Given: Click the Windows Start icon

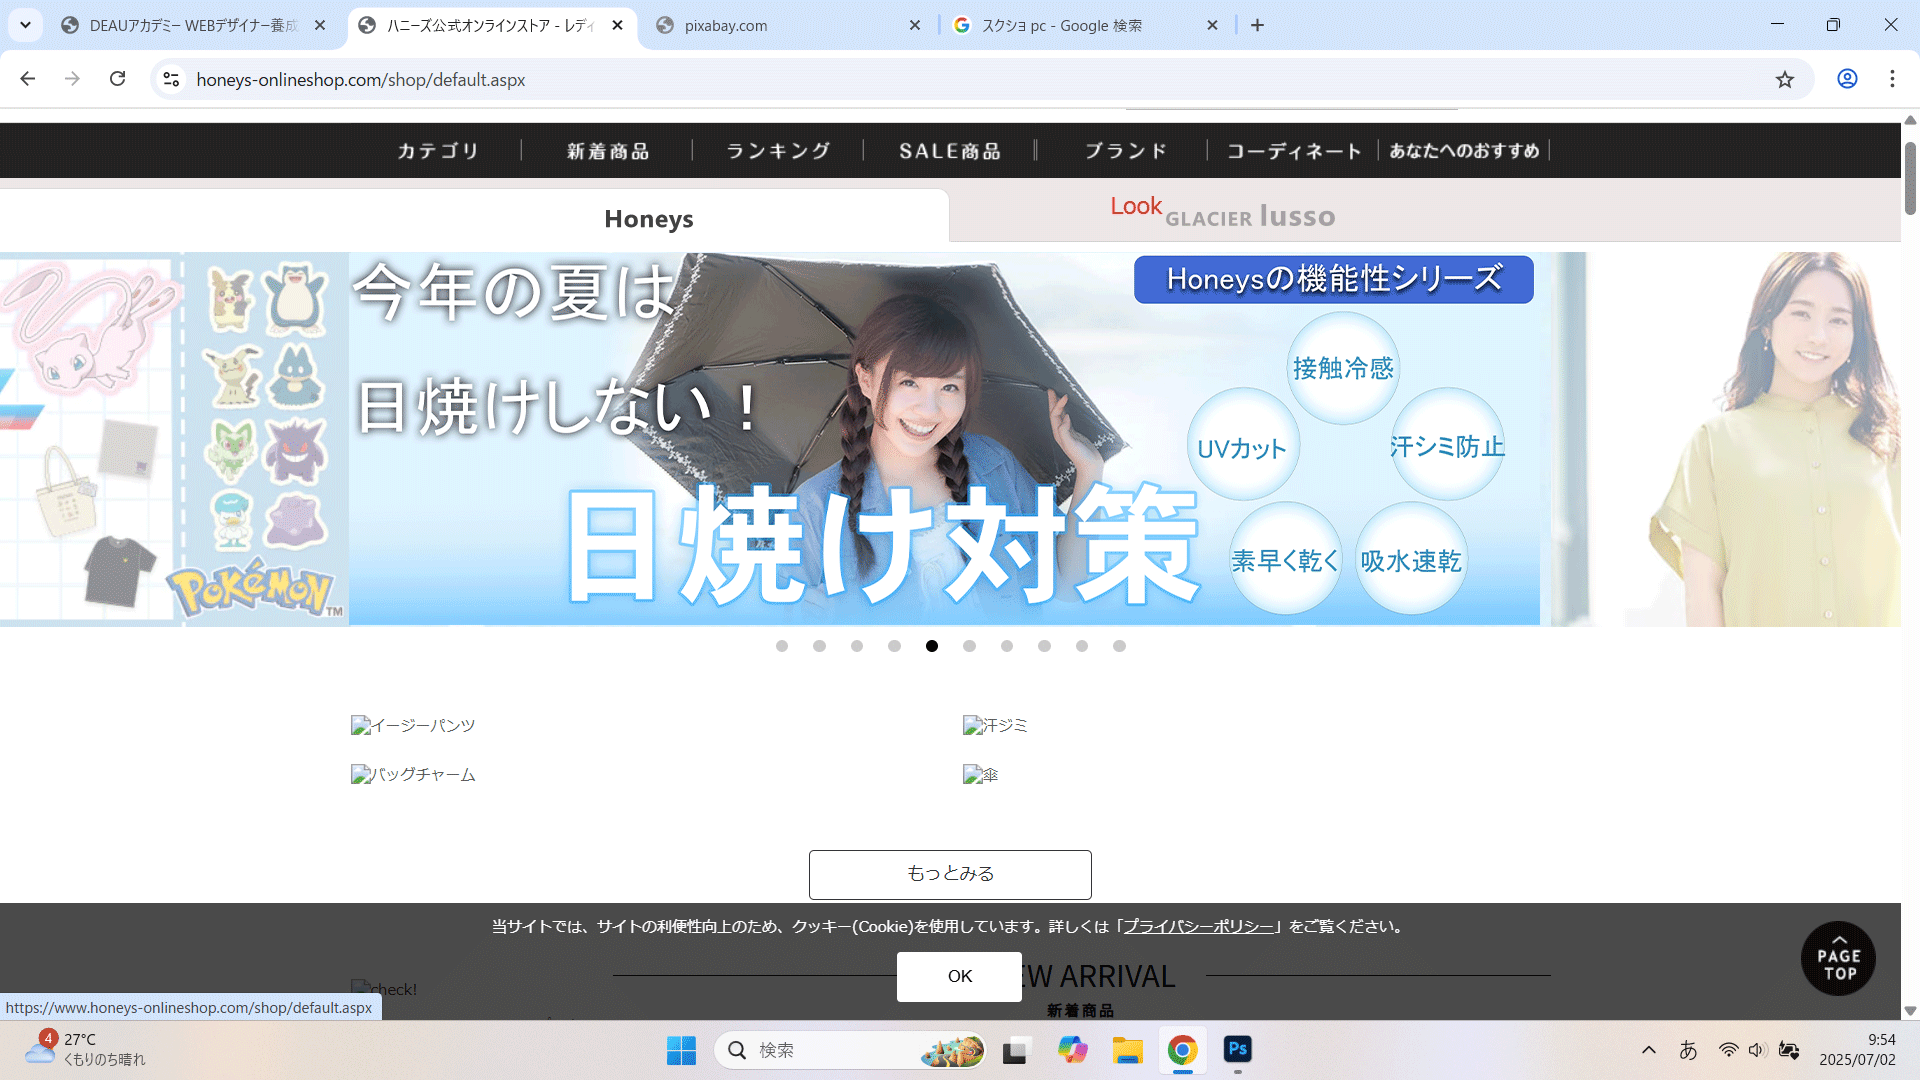Looking at the screenshot, I should click(681, 1050).
